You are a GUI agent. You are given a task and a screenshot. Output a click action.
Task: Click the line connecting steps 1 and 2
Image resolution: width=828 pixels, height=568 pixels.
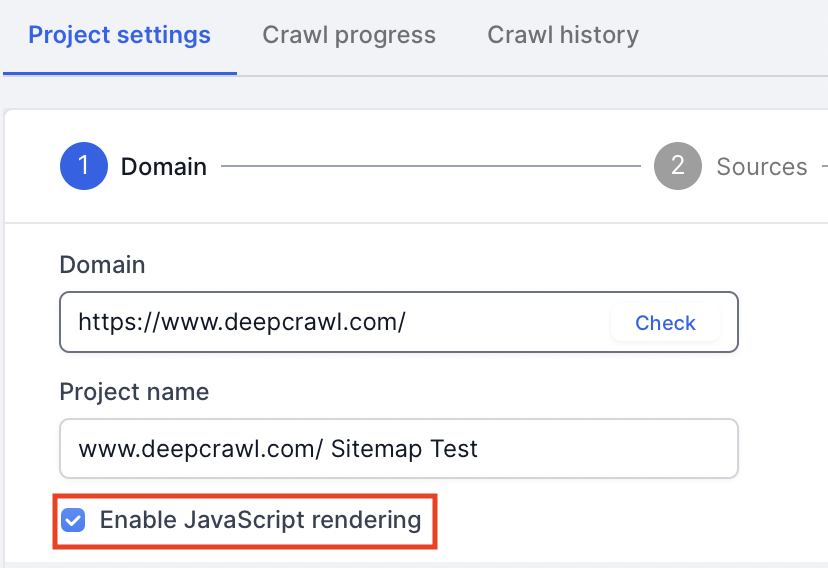[430, 167]
